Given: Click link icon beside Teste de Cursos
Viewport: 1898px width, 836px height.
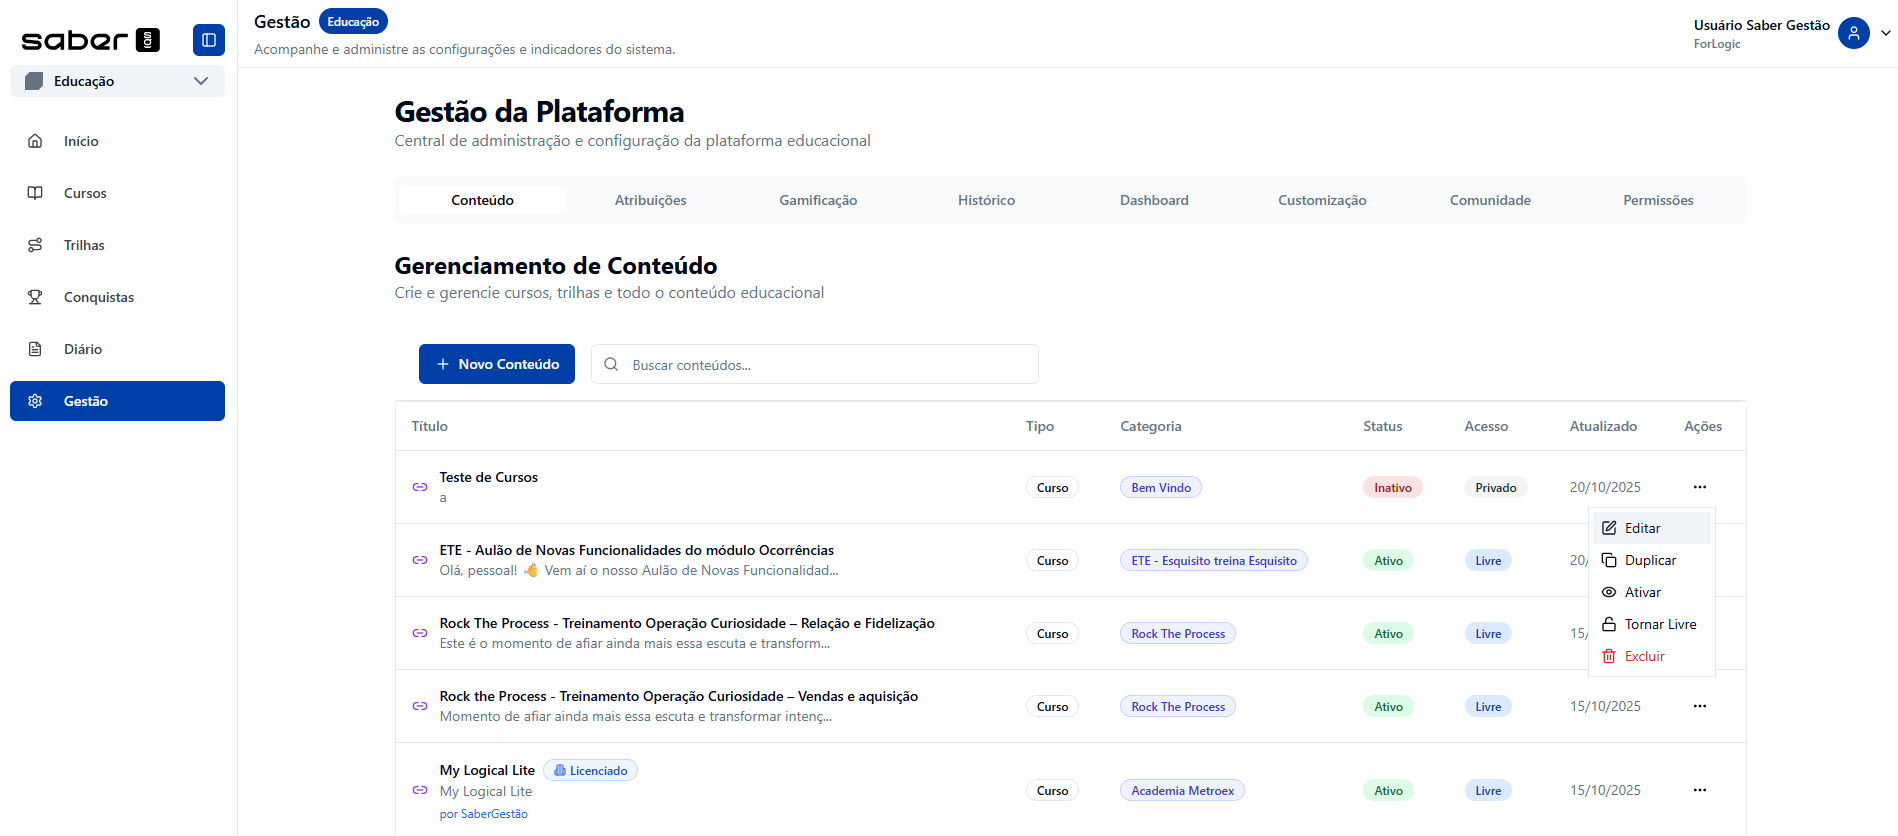Looking at the screenshot, I should coord(420,487).
